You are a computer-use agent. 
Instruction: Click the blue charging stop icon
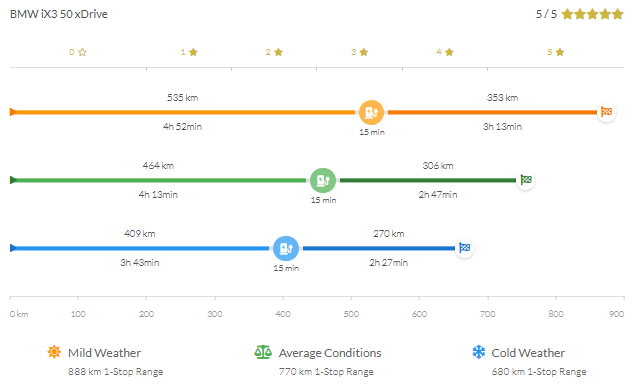point(286,248)
